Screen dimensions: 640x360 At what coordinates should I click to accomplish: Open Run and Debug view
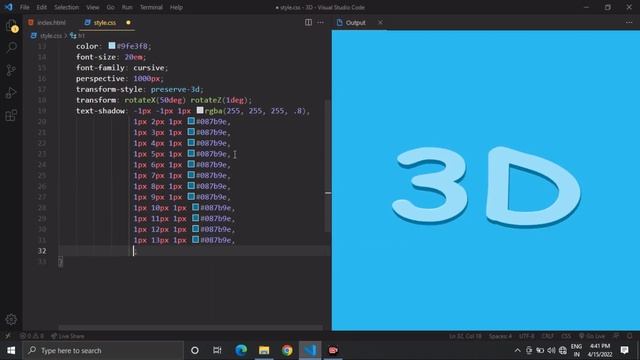point(11,93)
